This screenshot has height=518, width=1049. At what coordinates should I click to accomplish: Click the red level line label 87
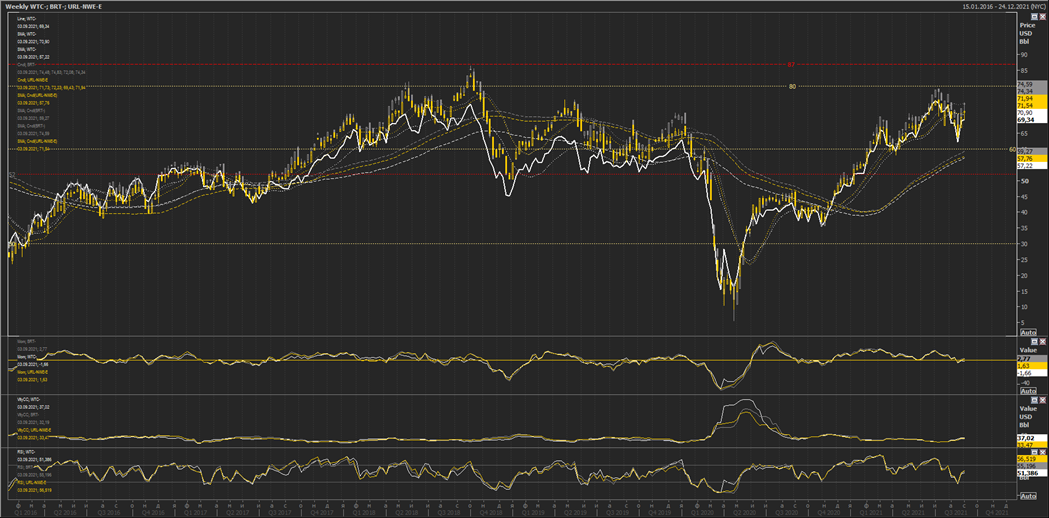(x=791, y=65)
